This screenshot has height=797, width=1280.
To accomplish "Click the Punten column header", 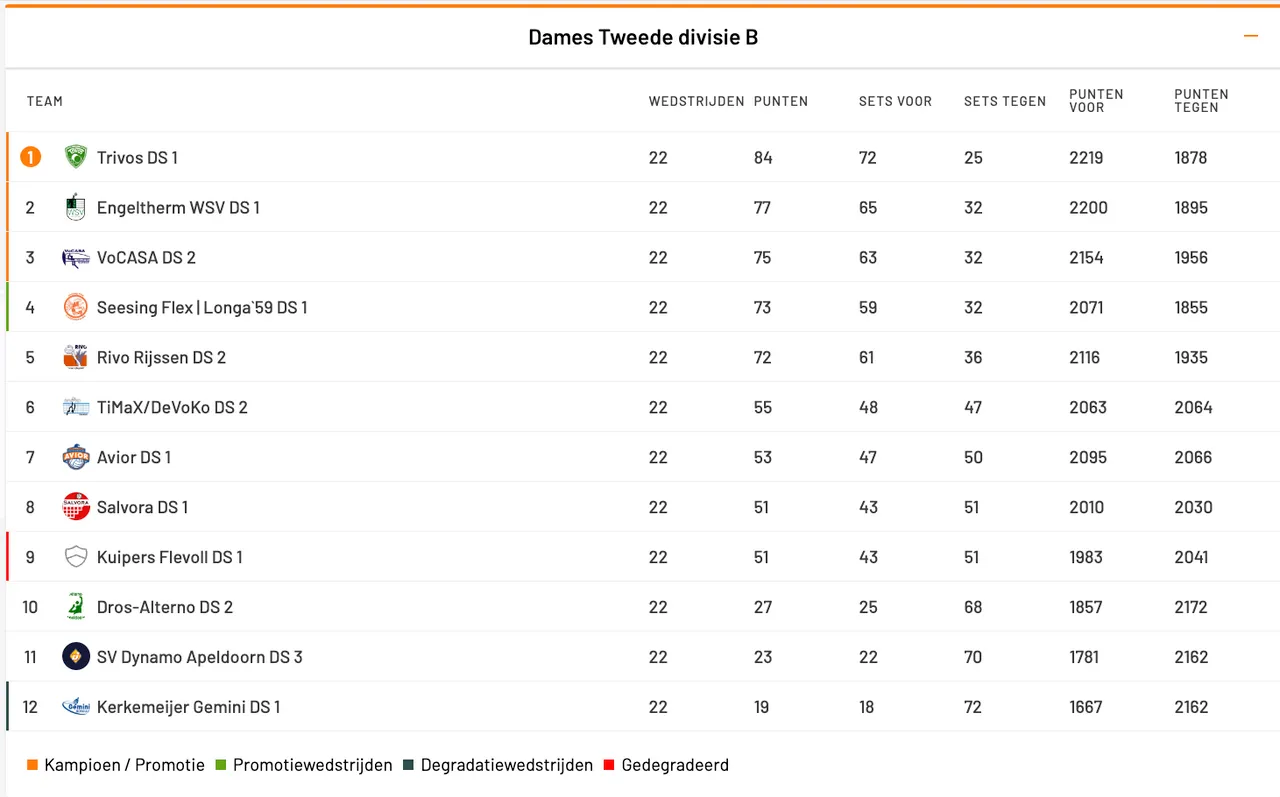I will 781,101.
